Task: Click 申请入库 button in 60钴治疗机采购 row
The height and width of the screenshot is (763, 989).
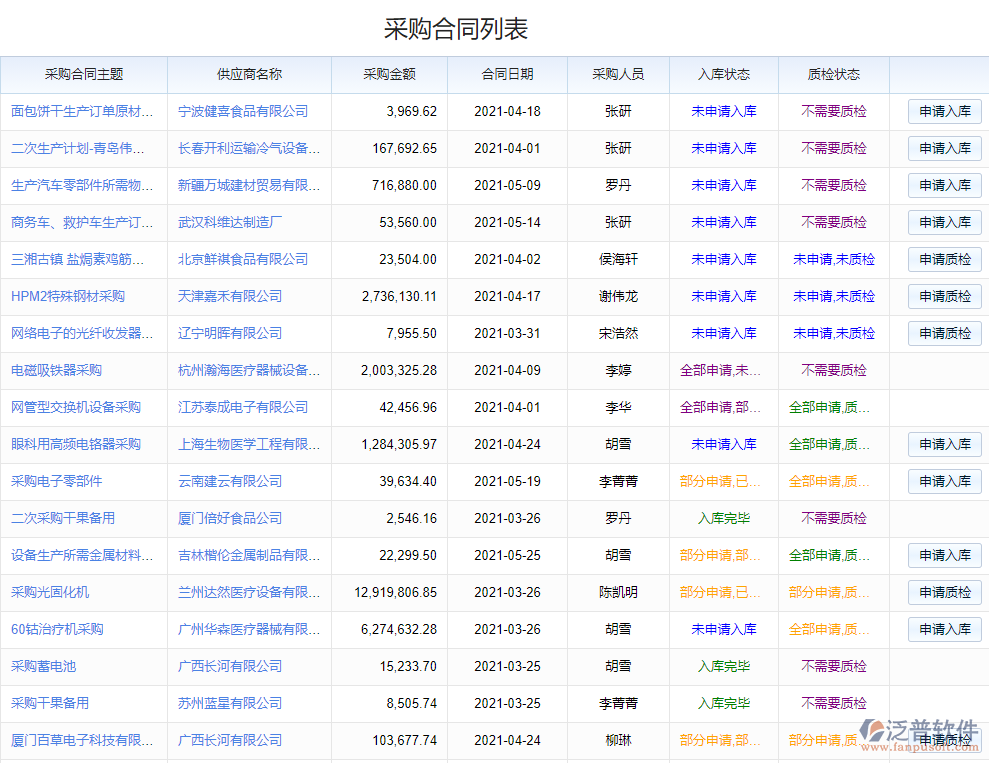Action: pos(944,629)
